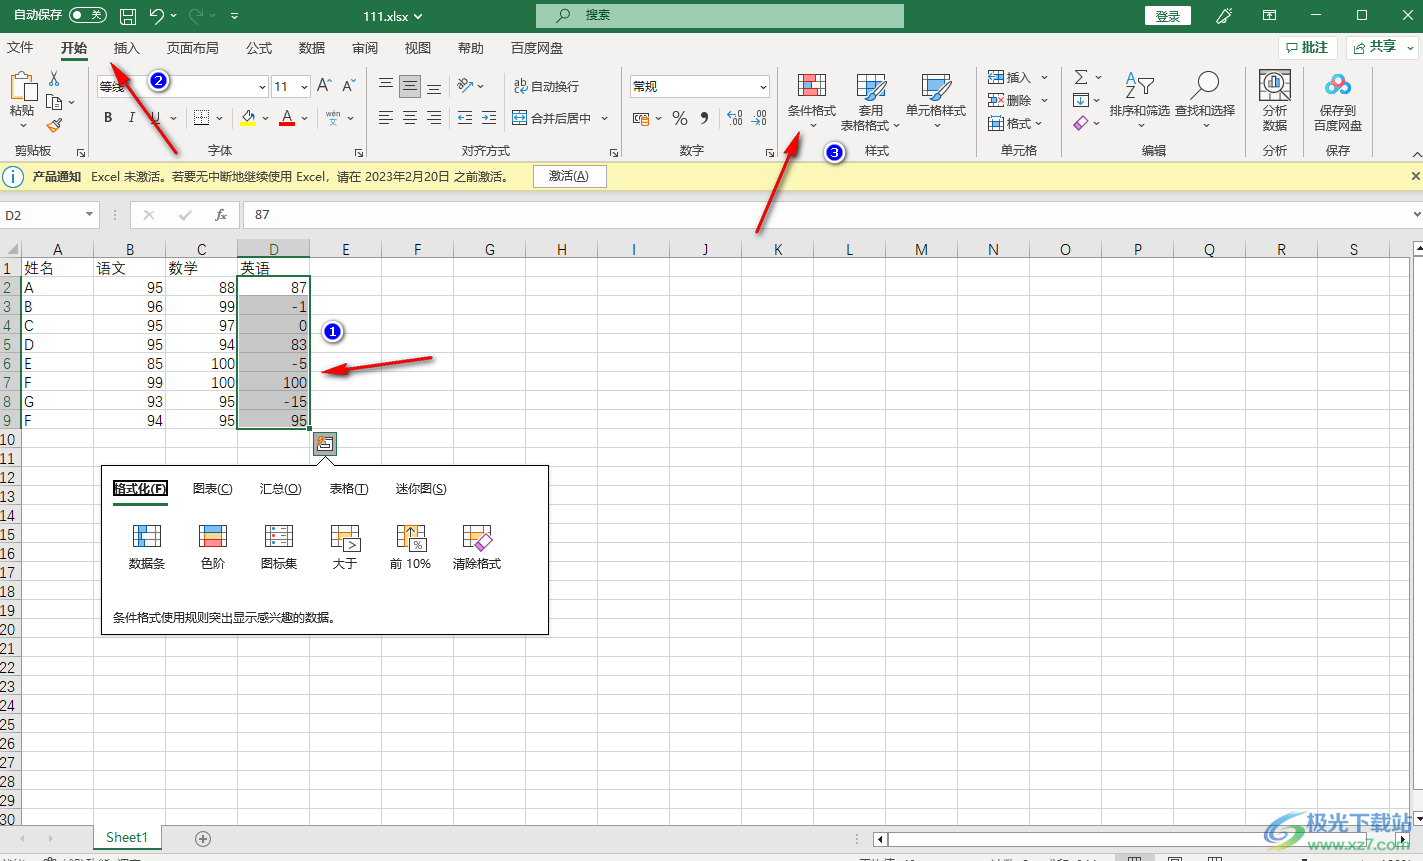The width and height of the screenshot is (1423, 861).
Task: Open the font color dropdown arrow
Action: click(305, 118)
